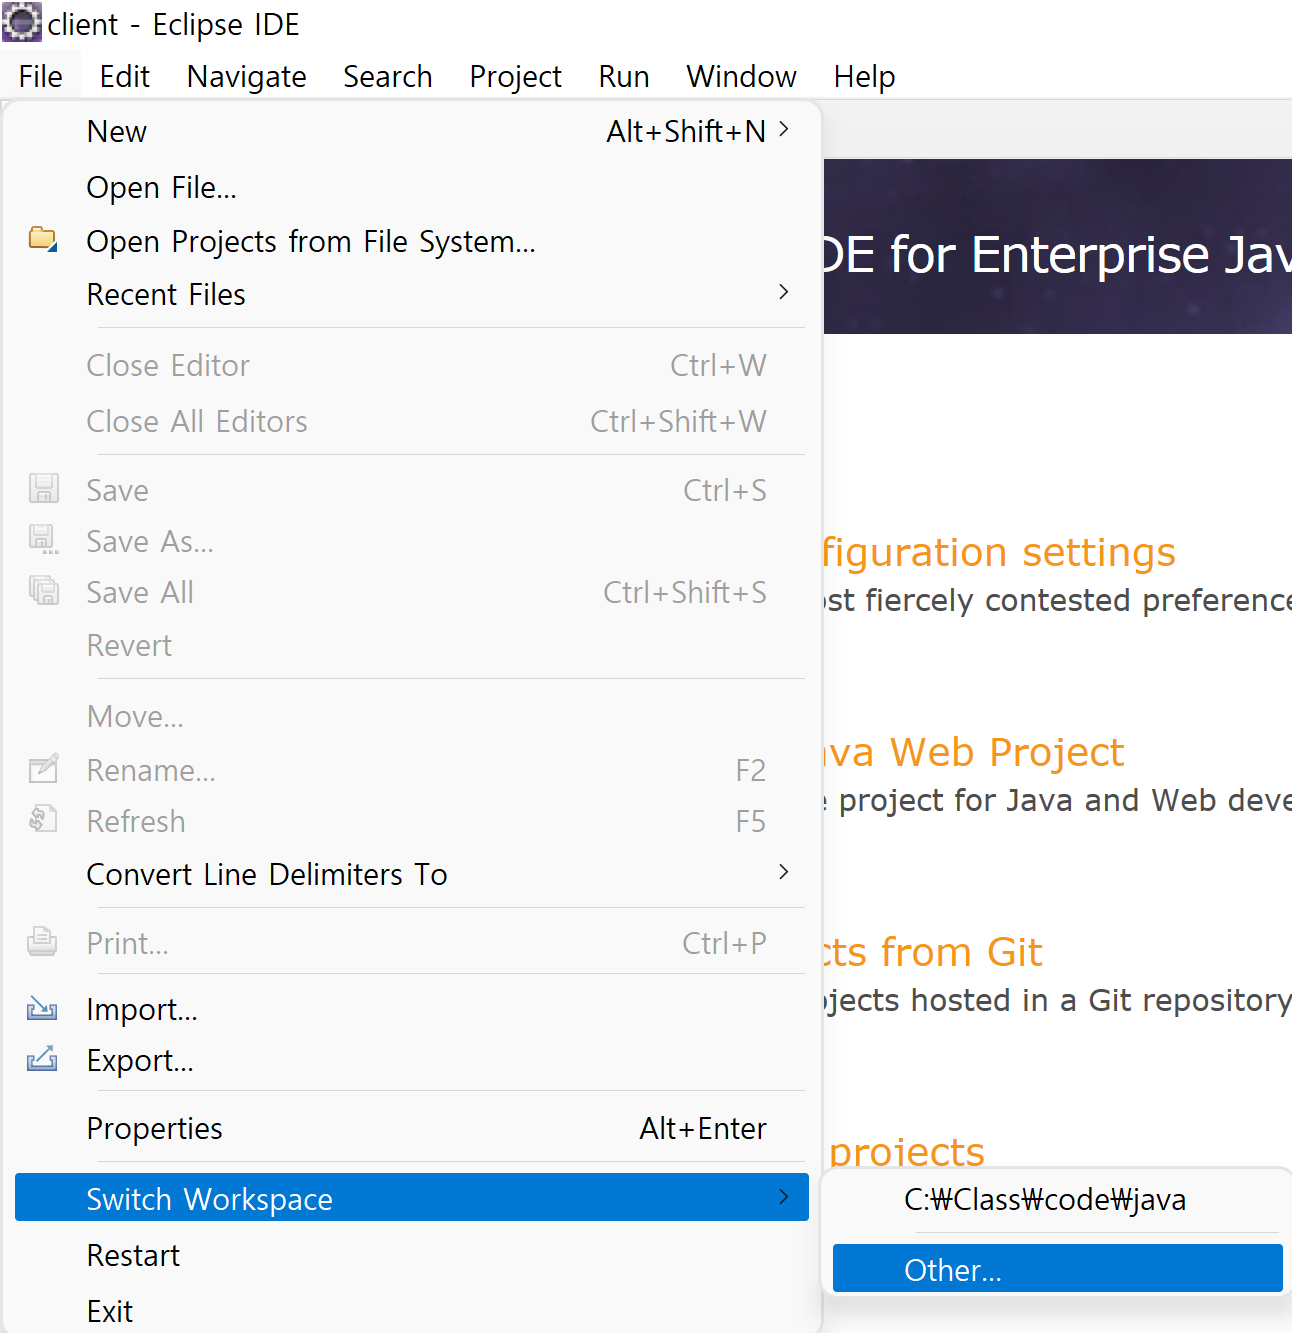Click the projects from Git welcome link

[x=932, y=952]
